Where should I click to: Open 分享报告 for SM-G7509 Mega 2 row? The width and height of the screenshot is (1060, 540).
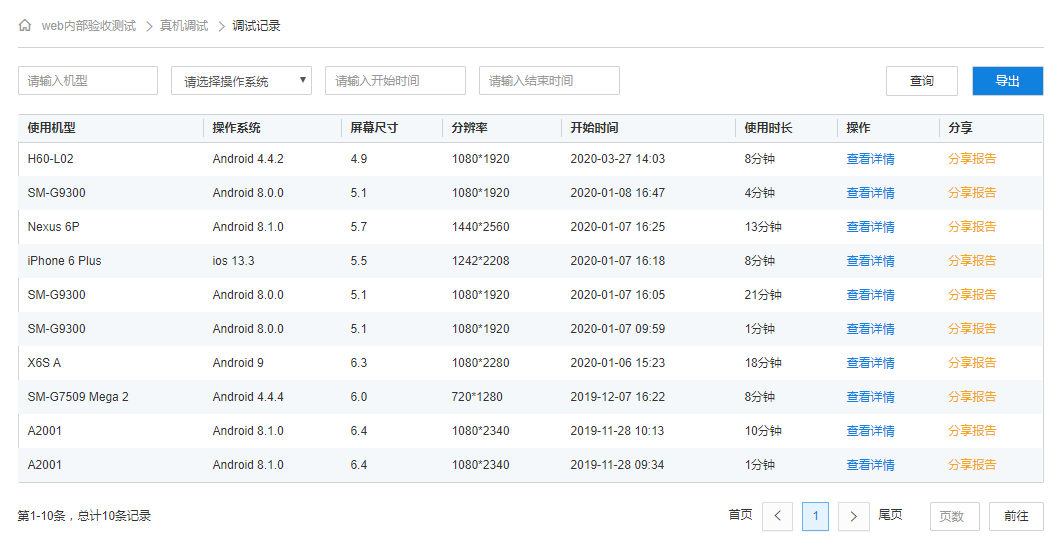[972, 397]
